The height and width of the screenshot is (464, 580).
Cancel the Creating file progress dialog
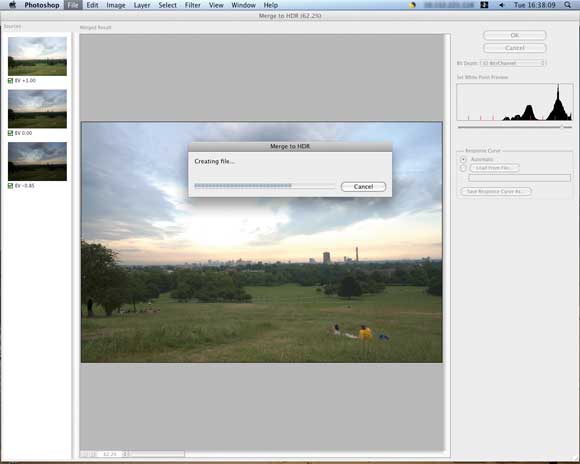coord(363,186)
